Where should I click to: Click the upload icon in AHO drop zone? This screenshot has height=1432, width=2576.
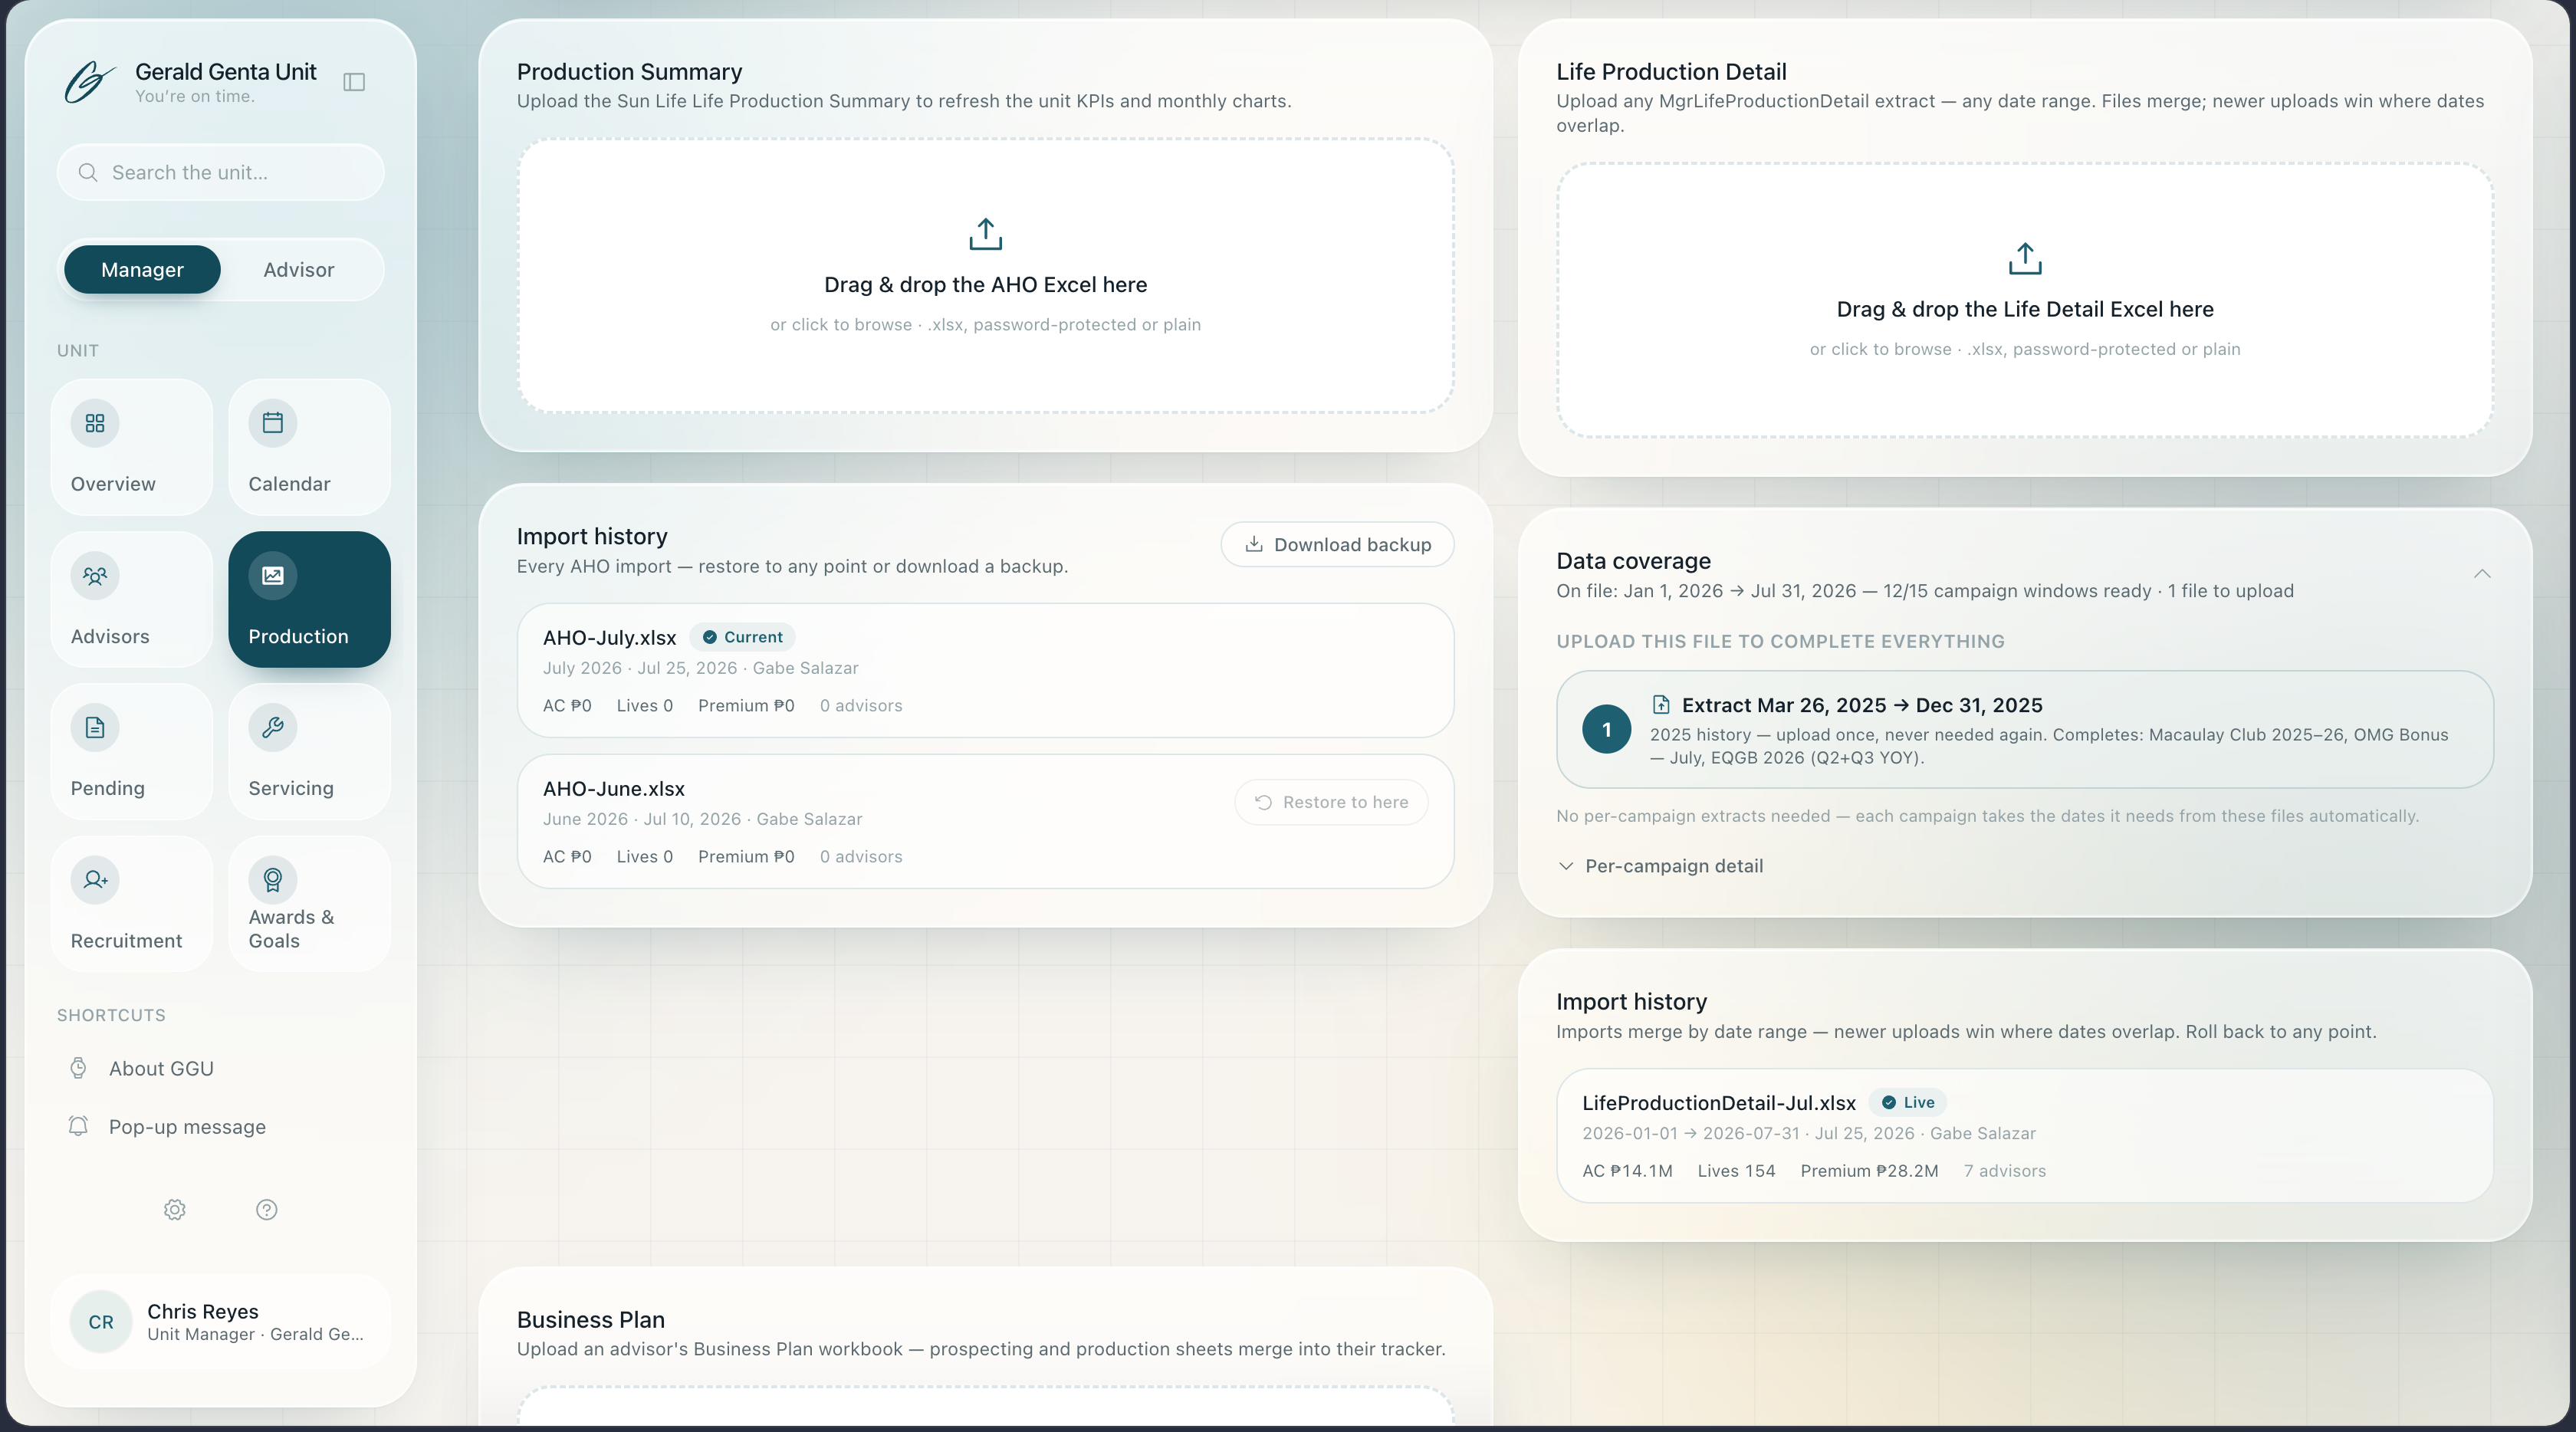click(x=985, y=234)
